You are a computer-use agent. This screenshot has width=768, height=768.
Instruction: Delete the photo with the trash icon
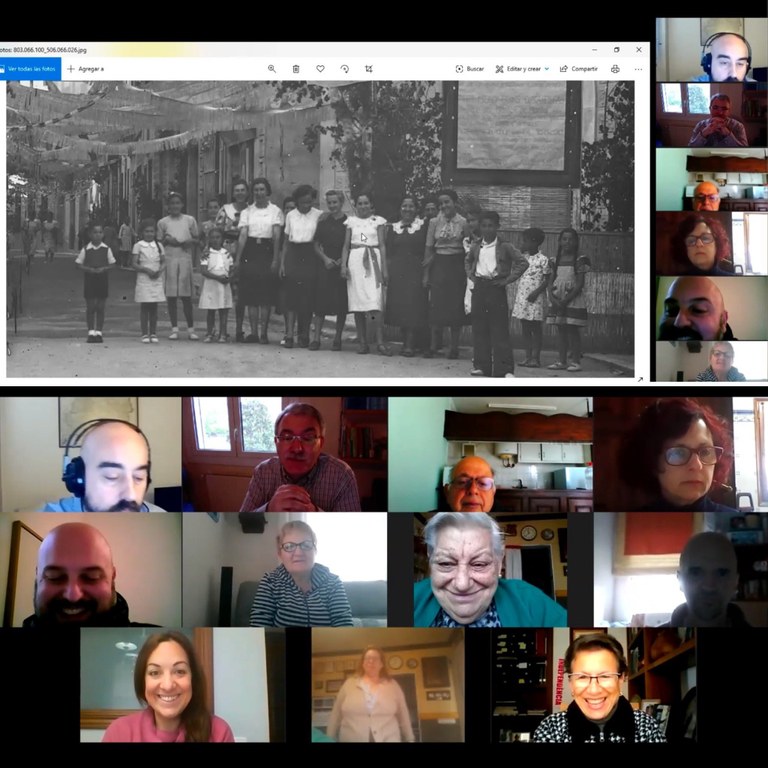pos(296,69)
